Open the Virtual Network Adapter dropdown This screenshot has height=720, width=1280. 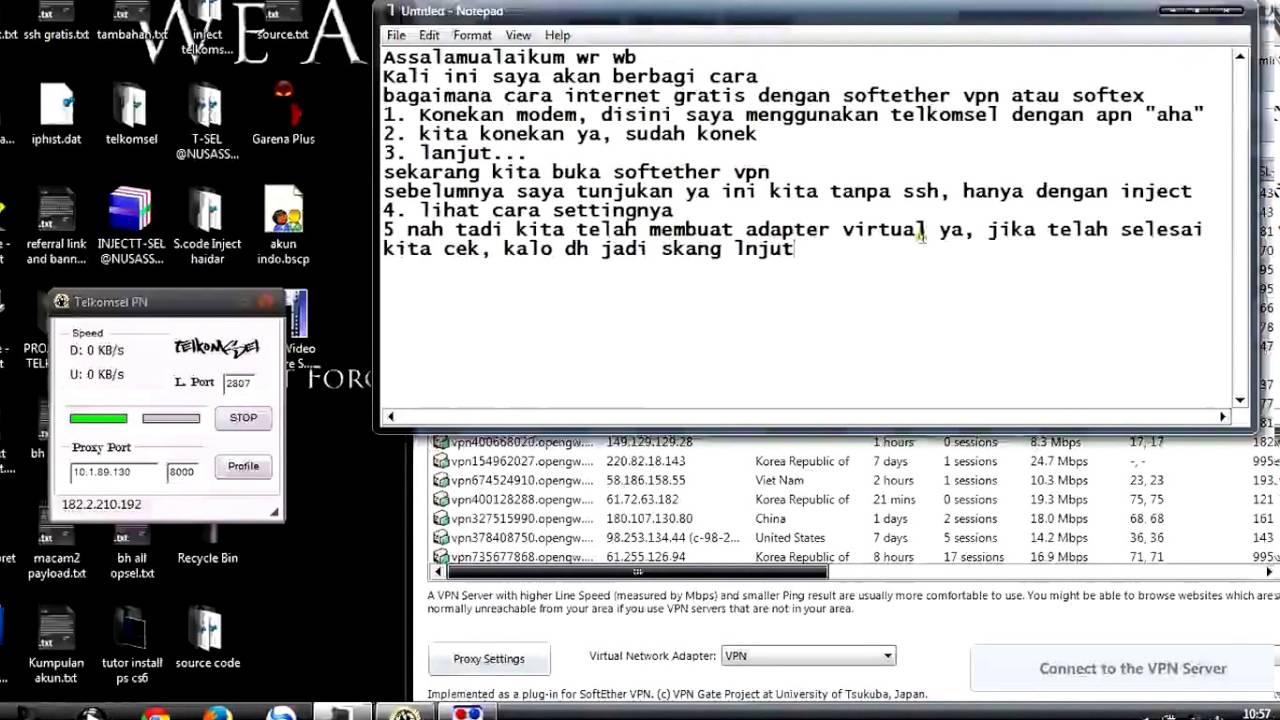(808, 656)
